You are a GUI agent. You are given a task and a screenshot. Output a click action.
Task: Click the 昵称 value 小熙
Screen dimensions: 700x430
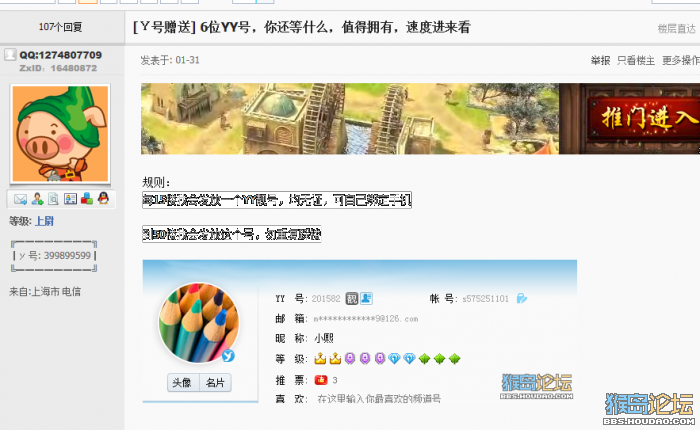pos(324,338)
